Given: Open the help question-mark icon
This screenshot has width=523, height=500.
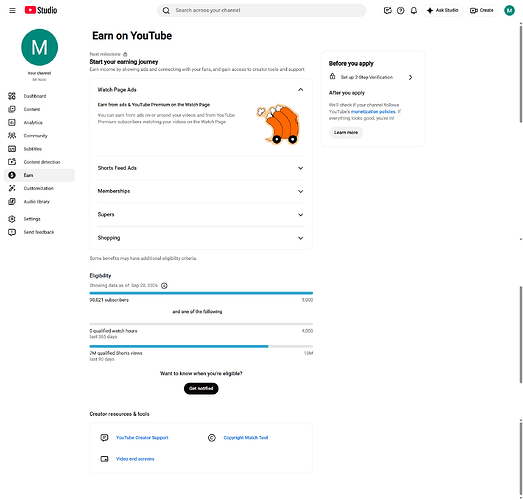Looking at the screenshot, I should click(x=401, y=10).
